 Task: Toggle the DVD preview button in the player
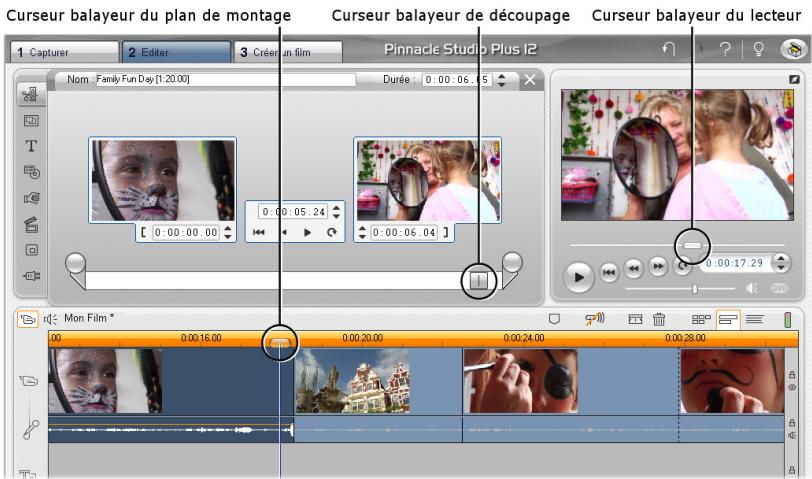point(779,288)
